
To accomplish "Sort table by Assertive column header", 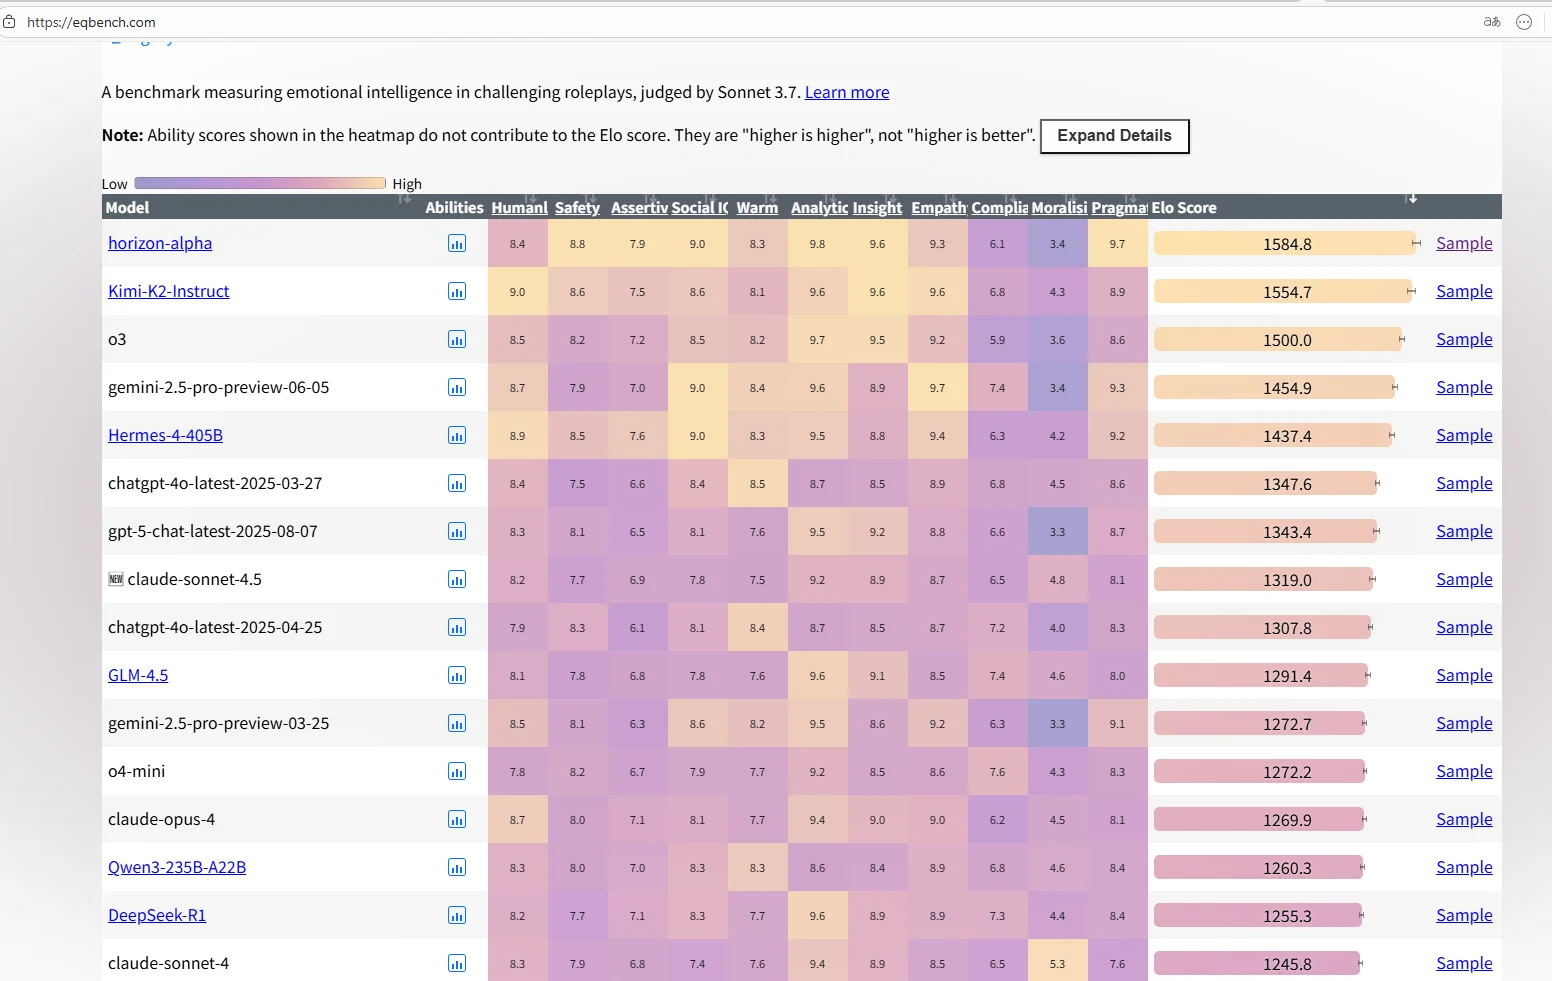I will (639, 208).
